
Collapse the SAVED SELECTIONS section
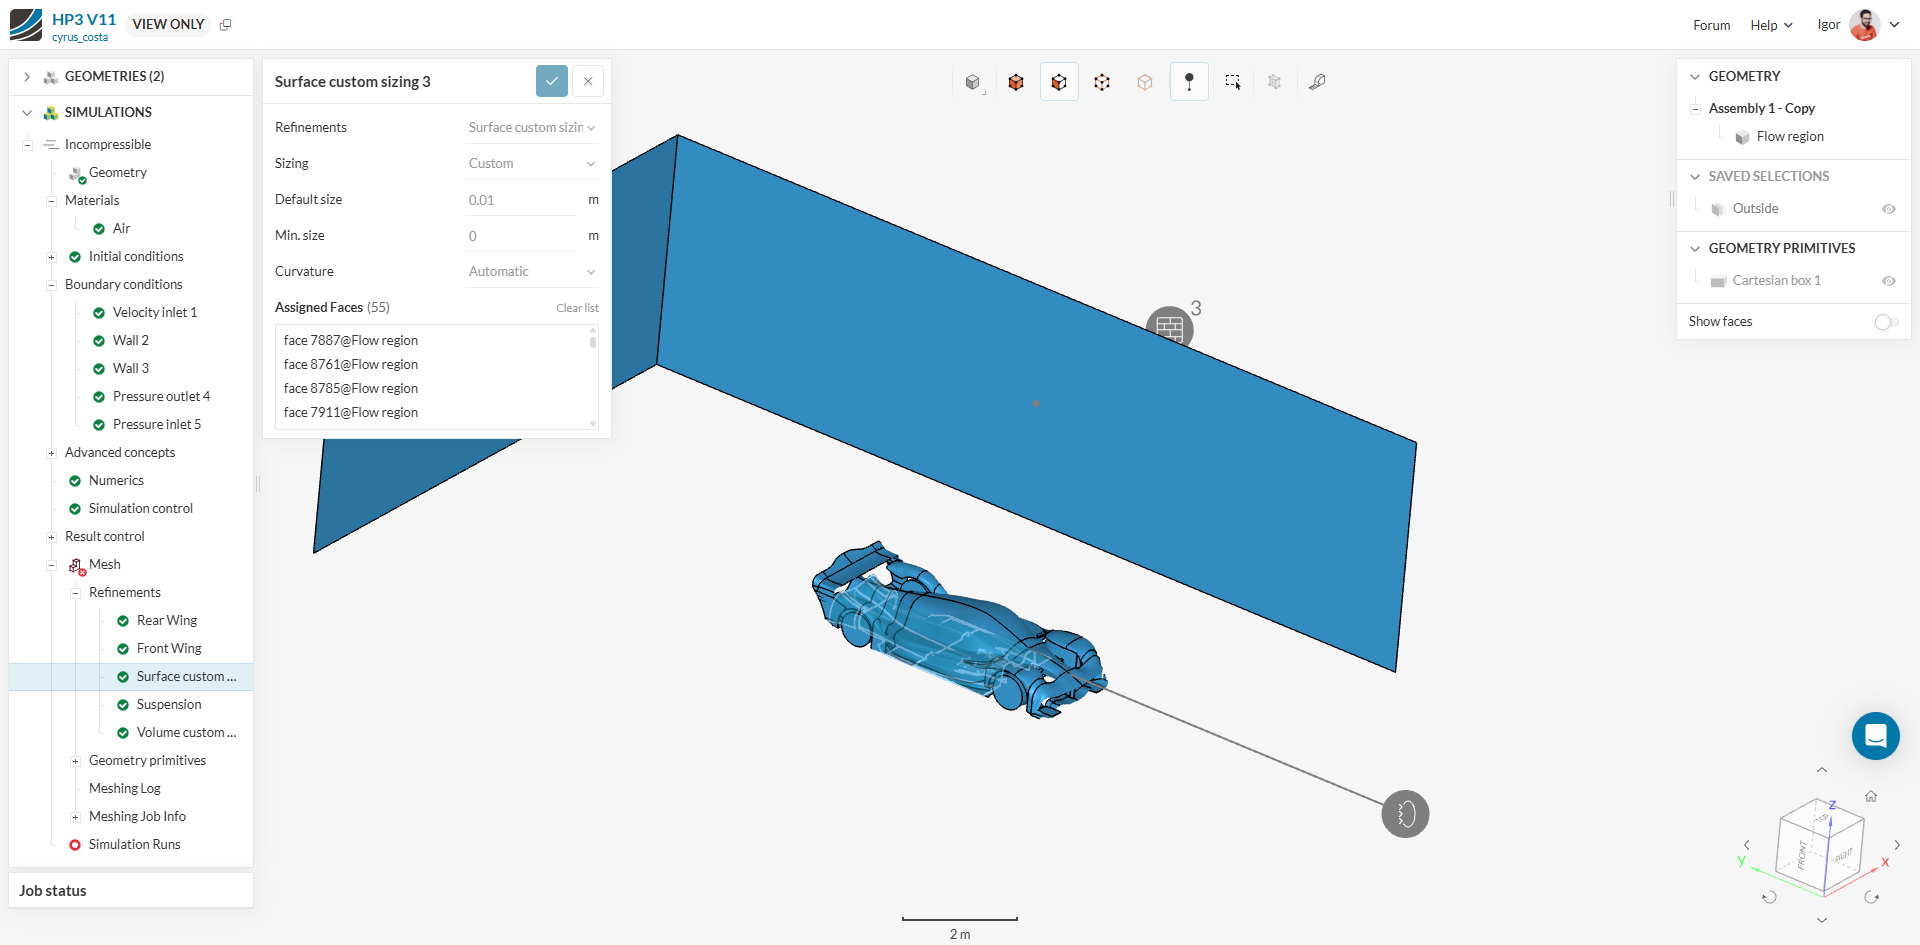[x=1695, y=177]
